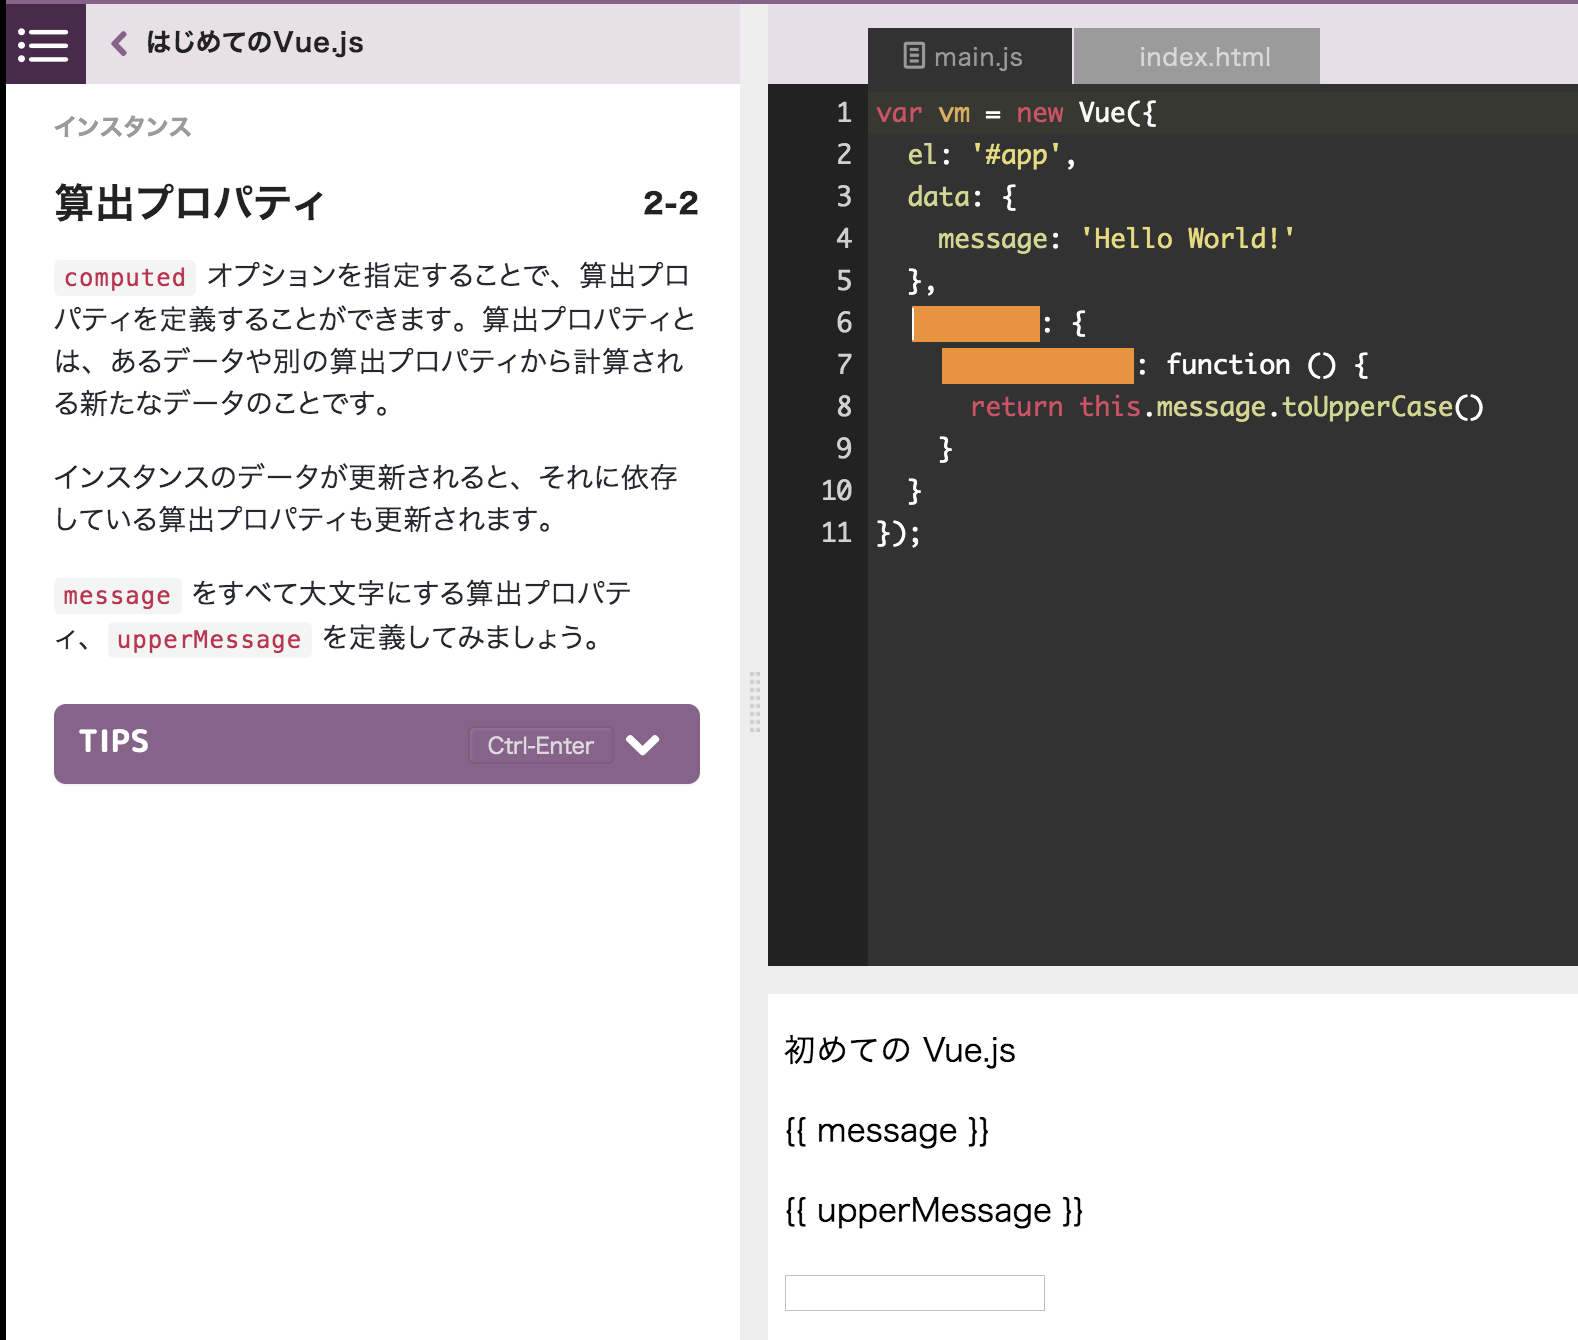Click the TIPS heading label
This screenshot has height=1340, width=1578.
(x=114, y=741)
